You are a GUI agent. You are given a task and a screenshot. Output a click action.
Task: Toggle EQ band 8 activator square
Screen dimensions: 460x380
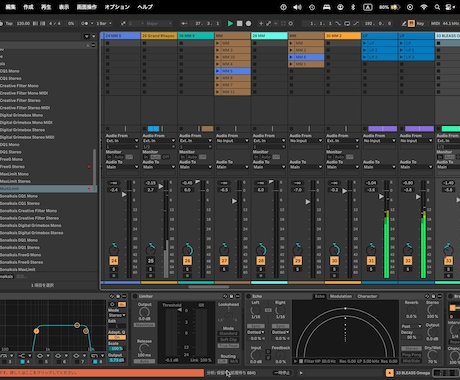pos(95,362)
